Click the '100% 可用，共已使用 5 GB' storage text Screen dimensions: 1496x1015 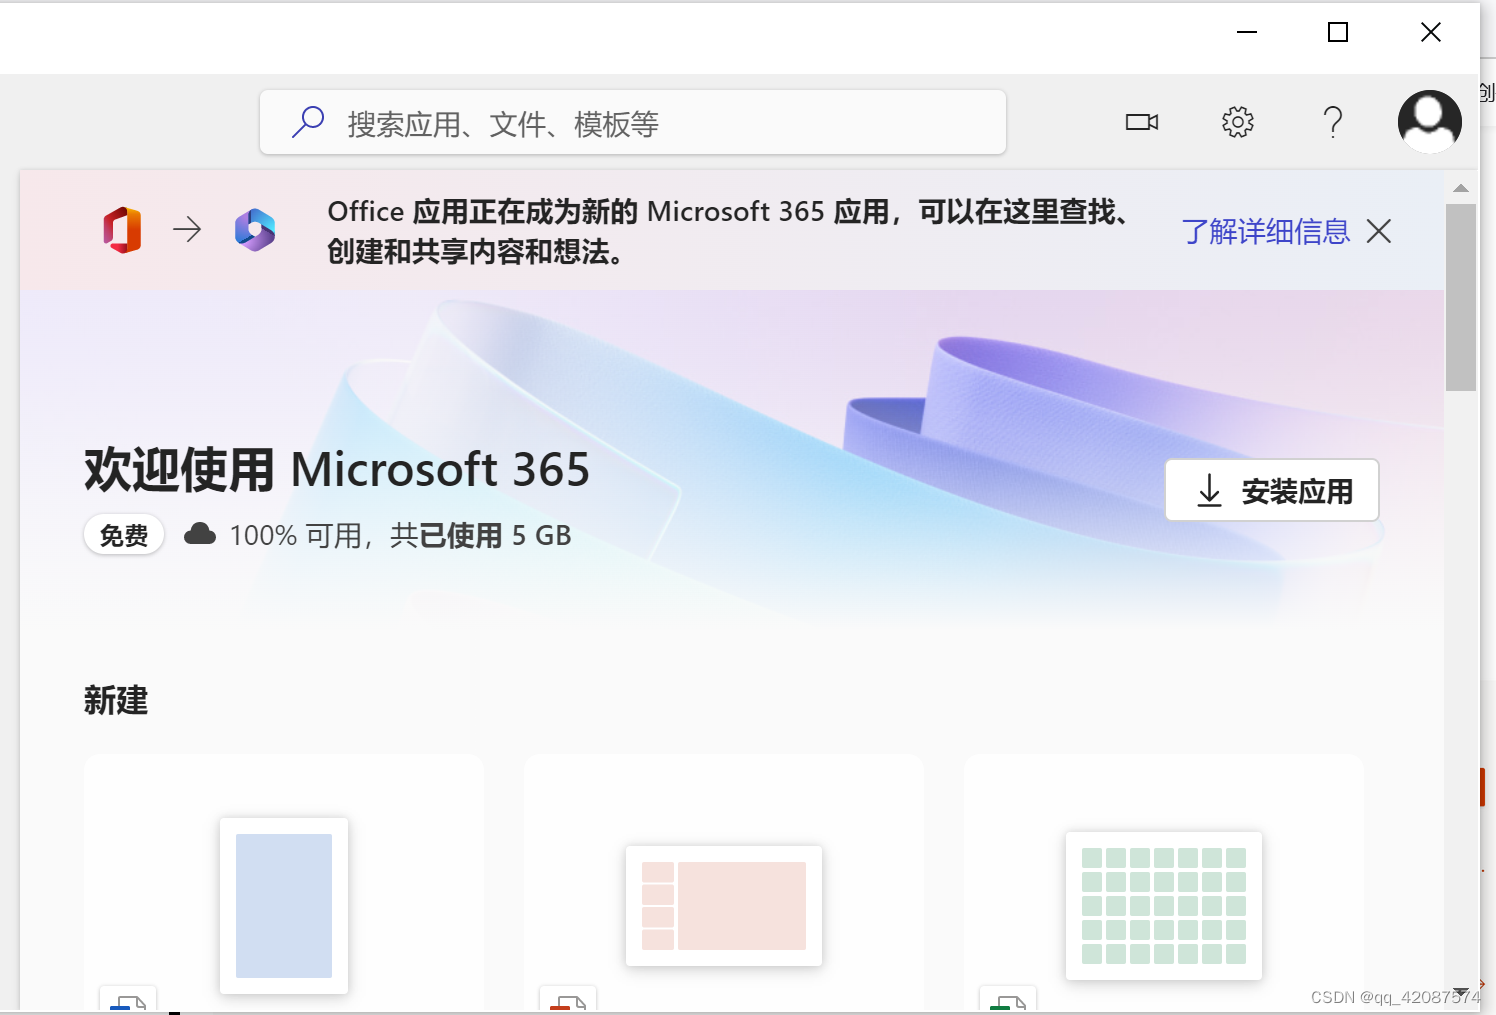401,535
